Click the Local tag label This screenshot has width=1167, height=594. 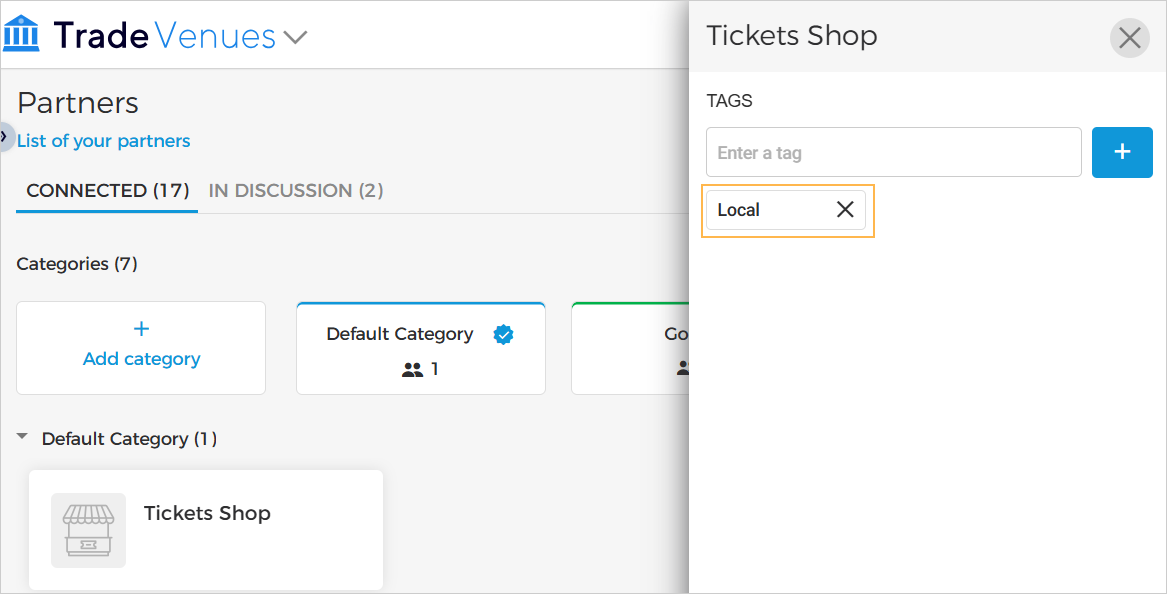[x=739, y=210]
